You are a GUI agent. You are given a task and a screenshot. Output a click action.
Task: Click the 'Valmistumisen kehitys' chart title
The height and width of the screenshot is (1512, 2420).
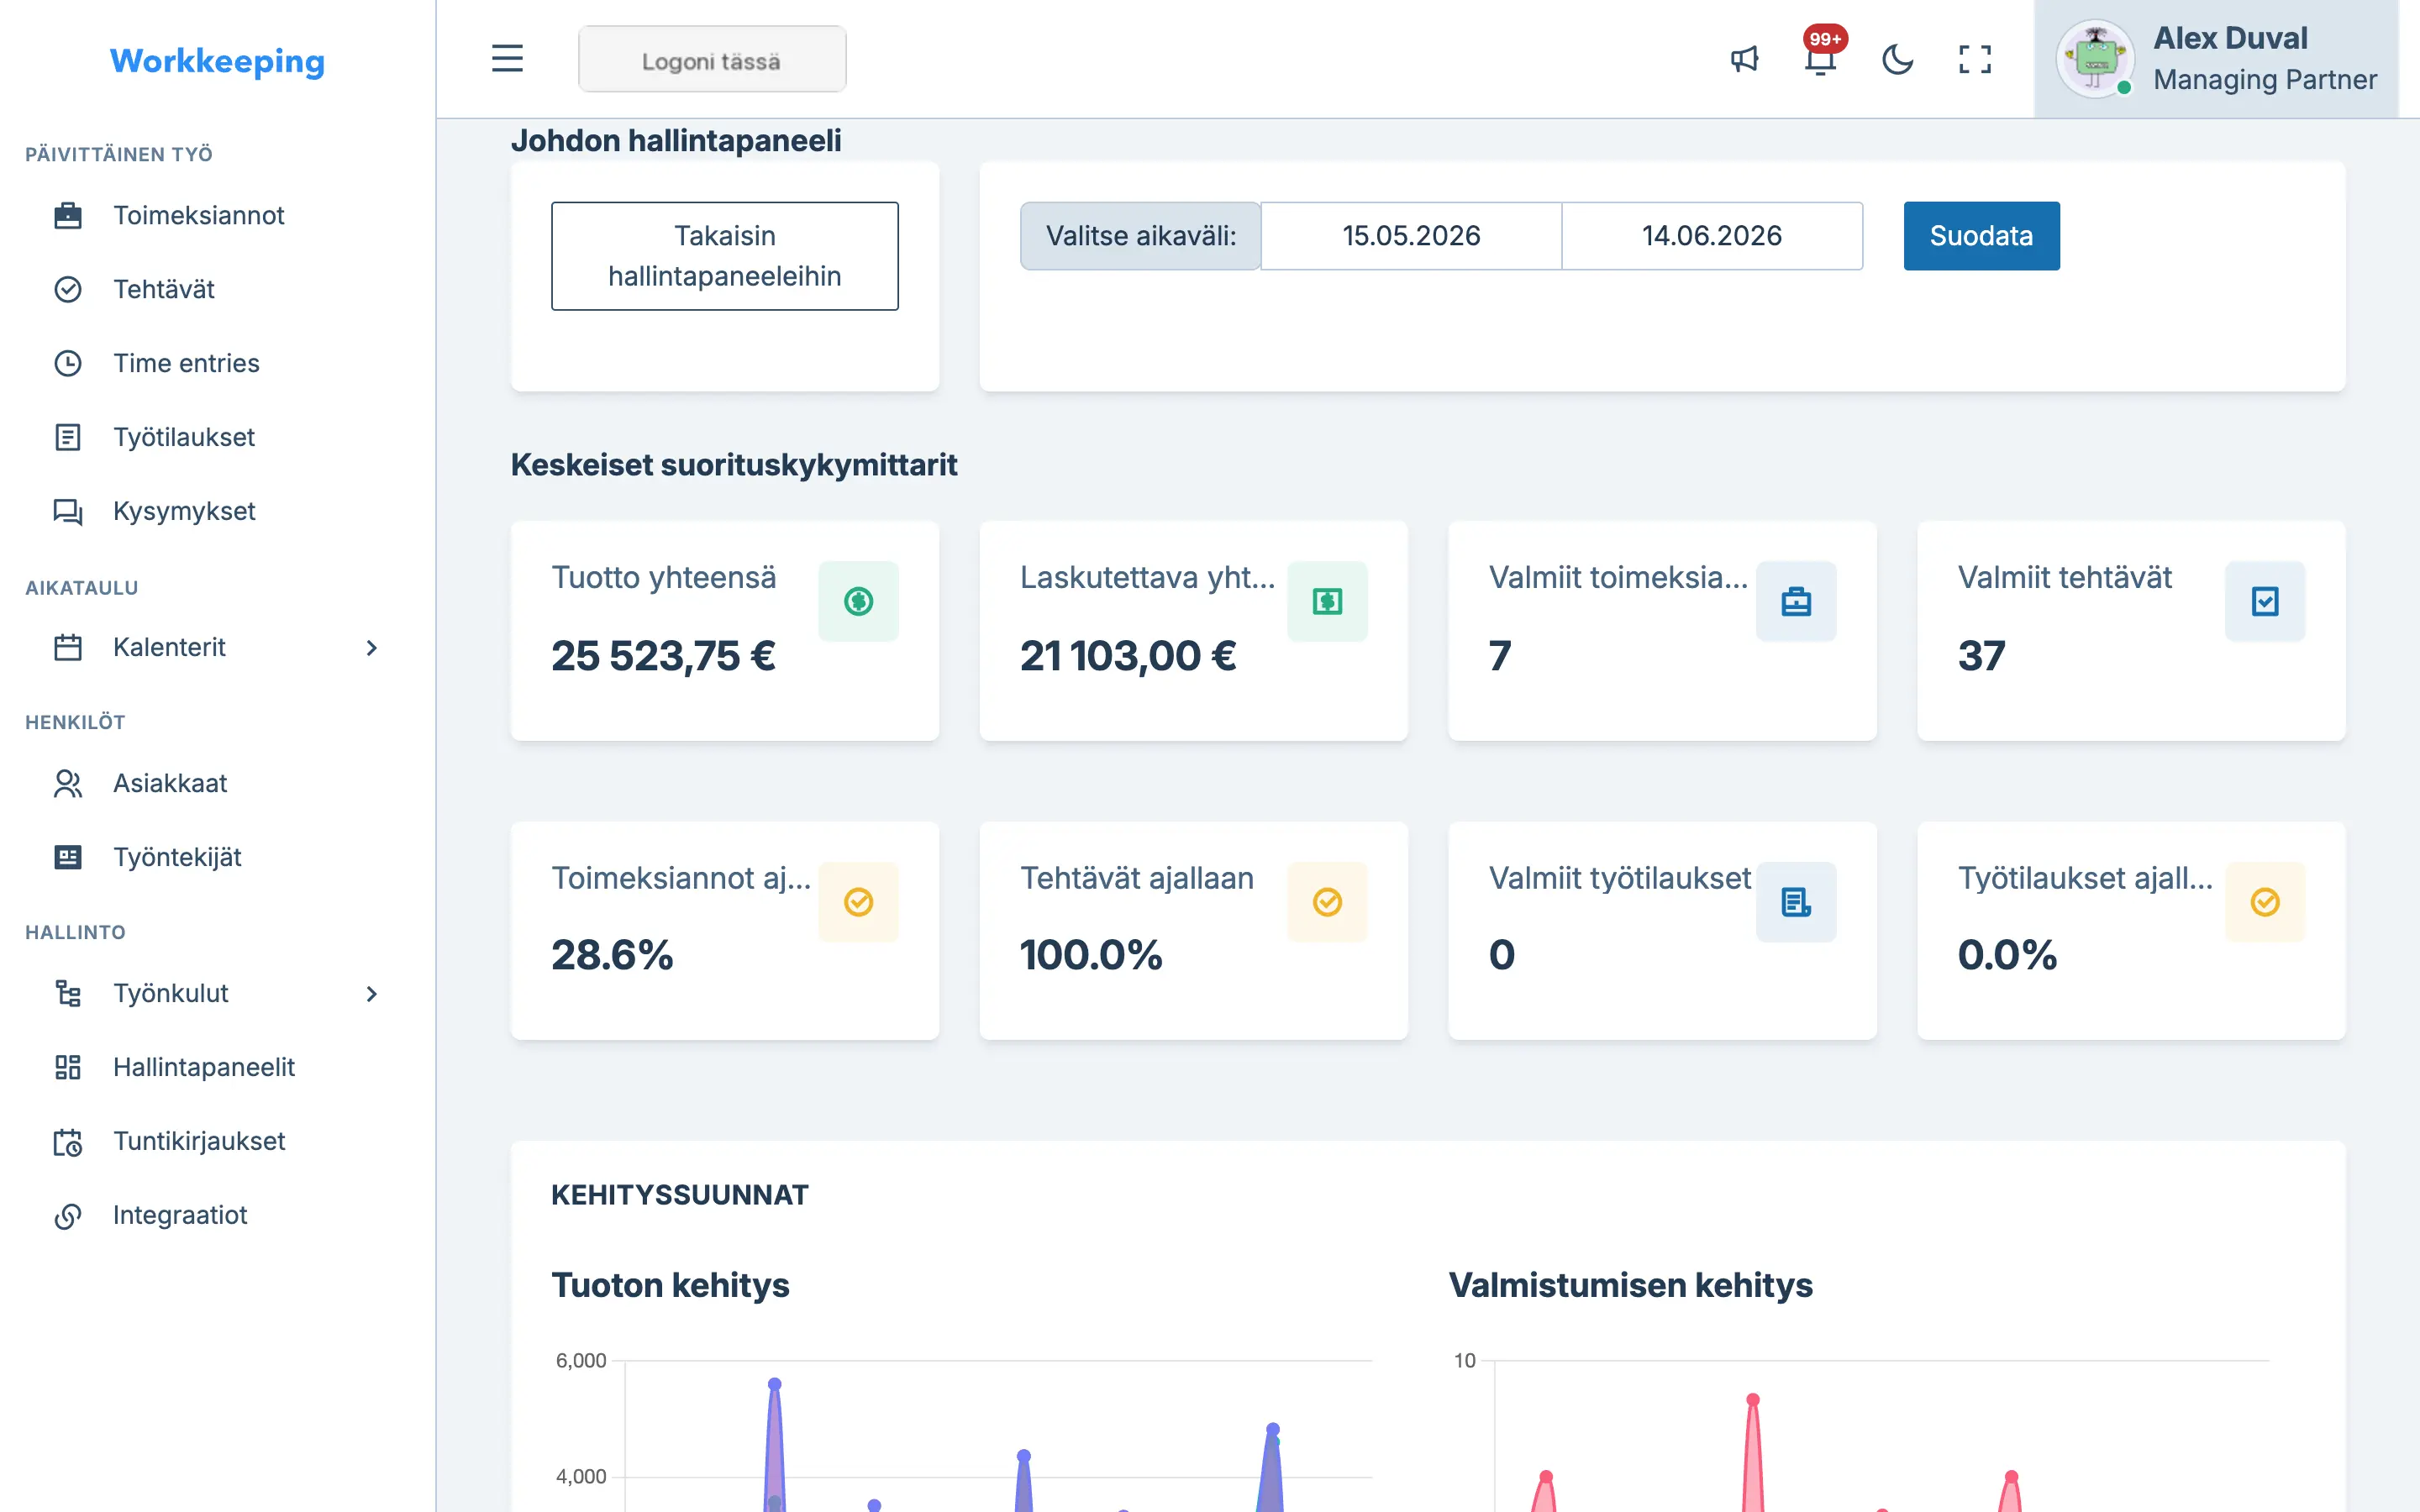coord(1630,1285)
